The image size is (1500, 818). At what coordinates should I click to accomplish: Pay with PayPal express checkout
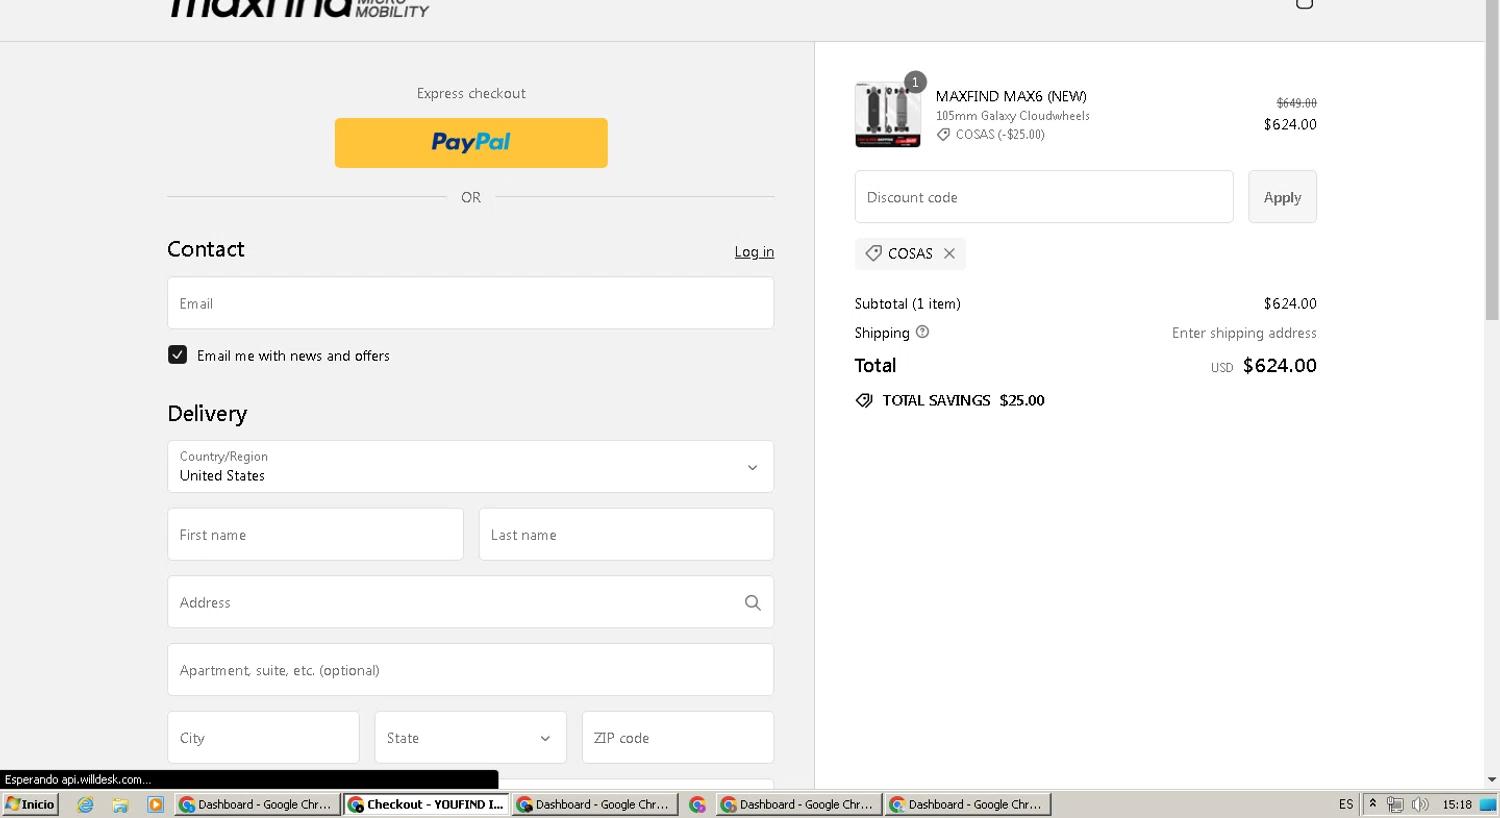pyautogui.click(x=470, y=143)
